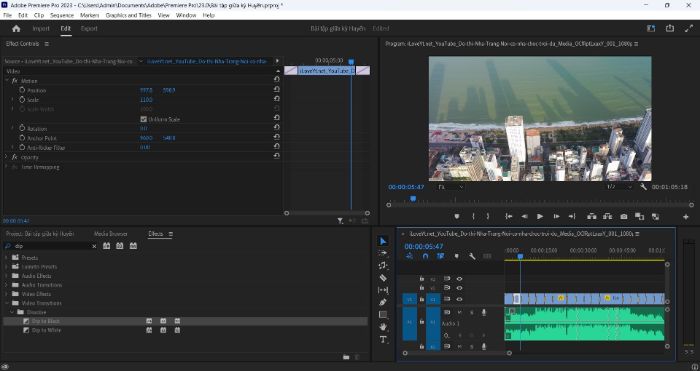The width and height of the screenshot is (700, 371).
Task: Click the Extract button
Action: pyautogui.click(x=608, y=216)
